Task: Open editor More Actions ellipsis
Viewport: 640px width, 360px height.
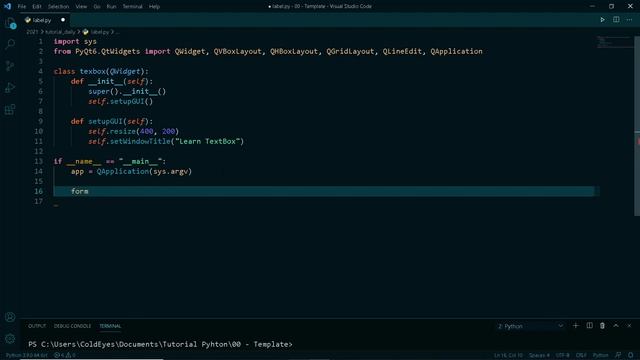Action: 629,20
